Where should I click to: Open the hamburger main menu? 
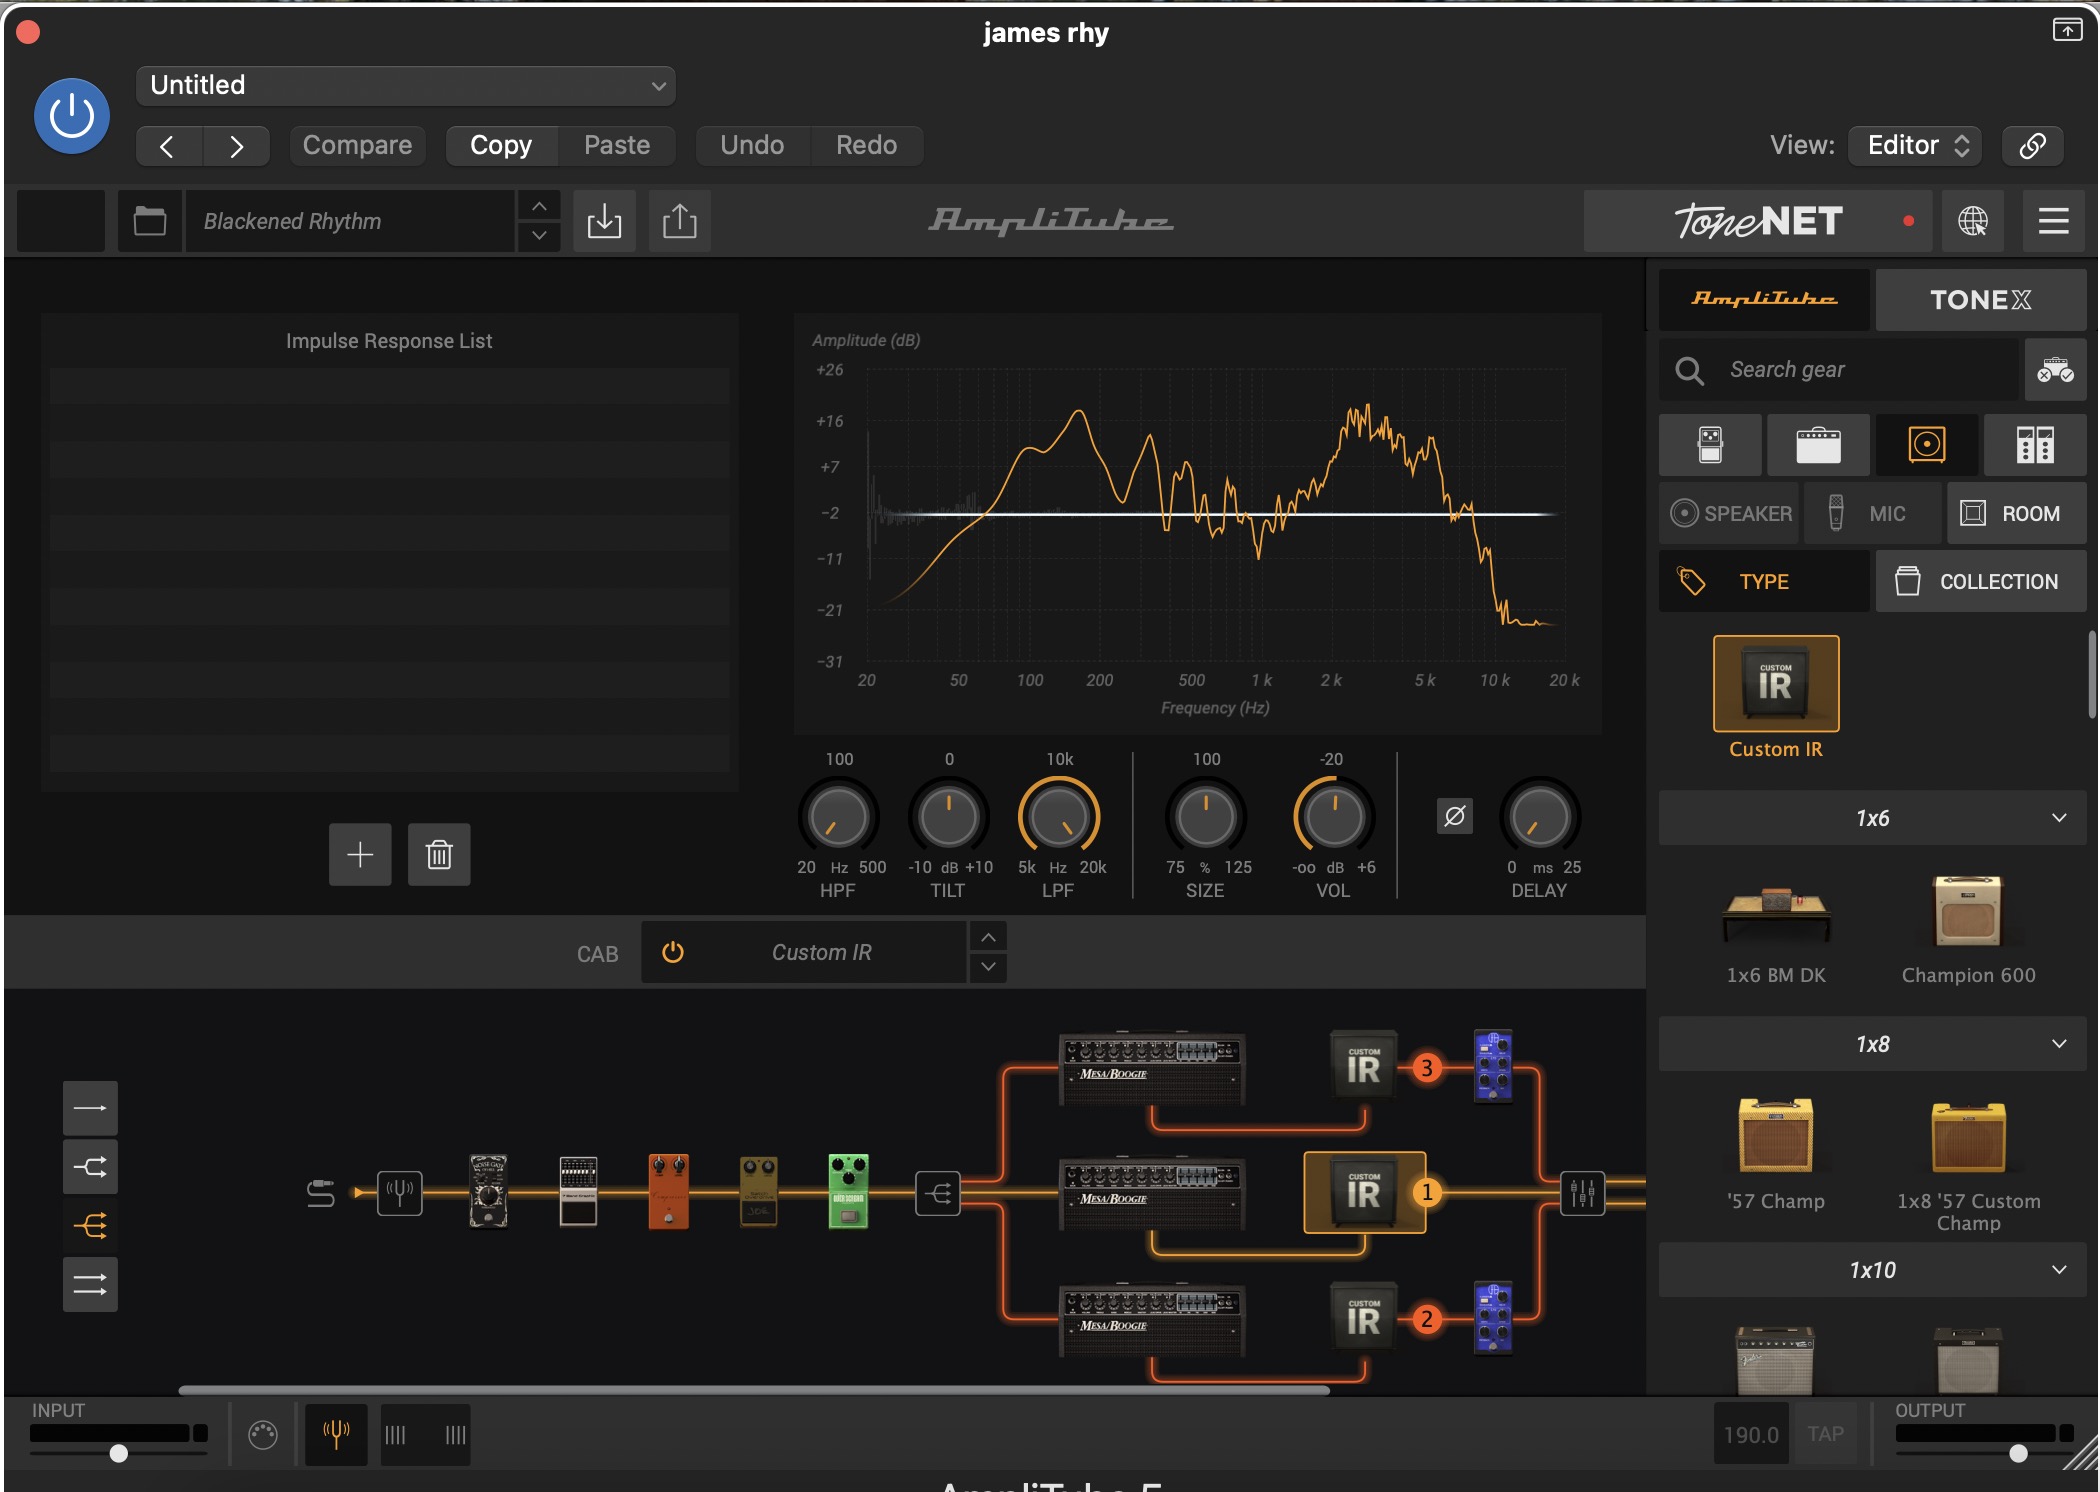coord(2053,221)
